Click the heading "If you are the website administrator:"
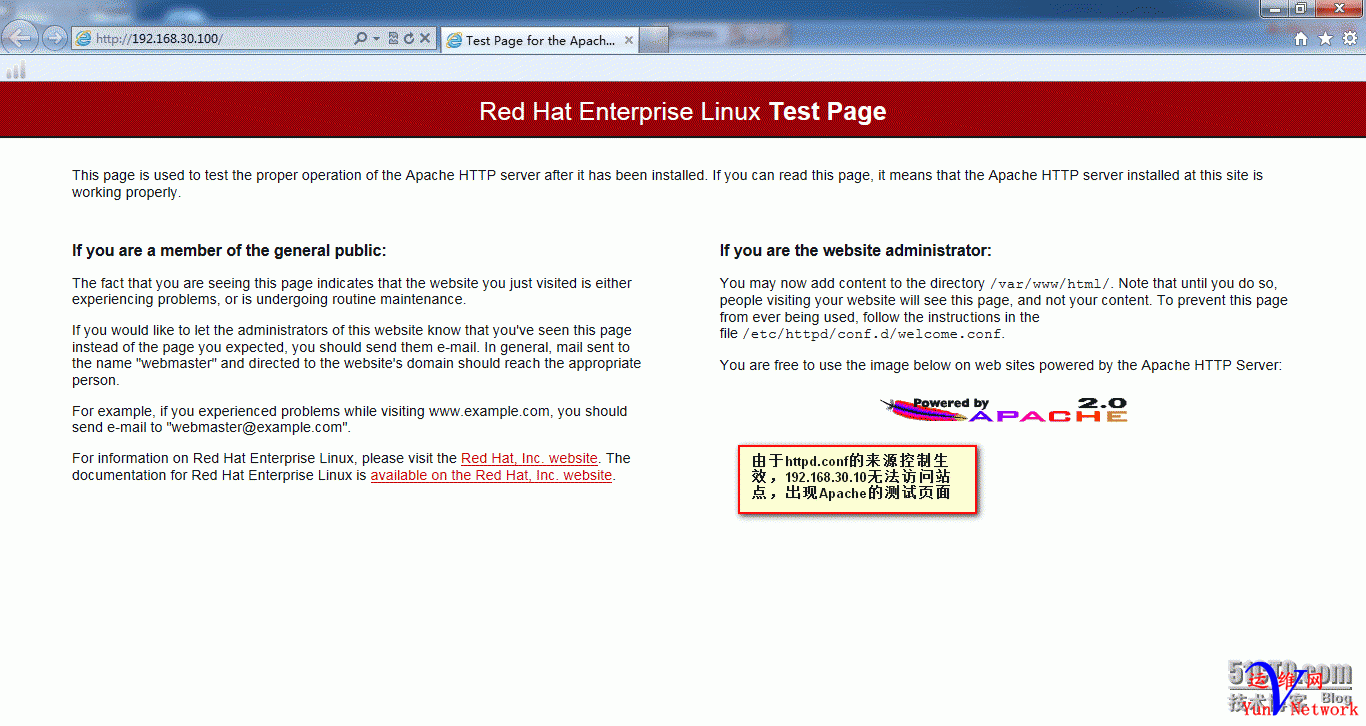 (x=856, y=250)
